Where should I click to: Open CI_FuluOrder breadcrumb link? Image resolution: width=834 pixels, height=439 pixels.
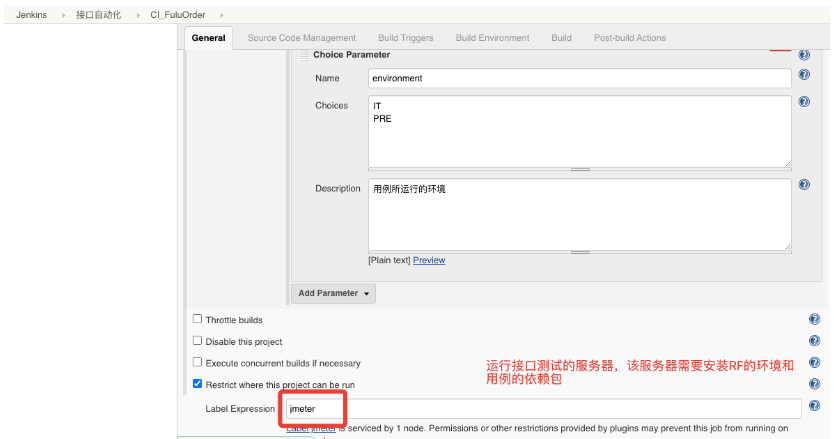[x=178, y=15]
